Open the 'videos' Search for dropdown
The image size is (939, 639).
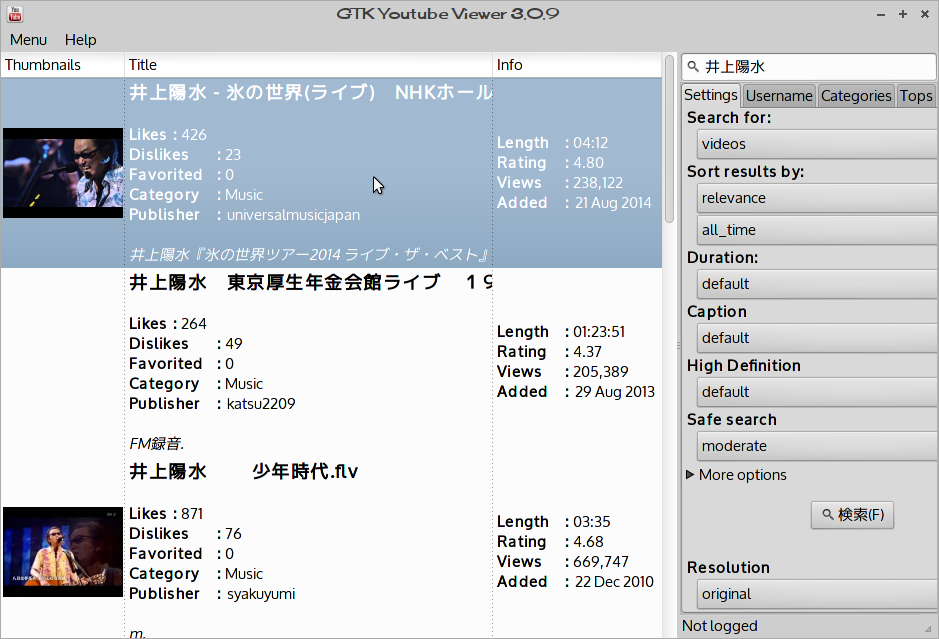click(817, 144)
